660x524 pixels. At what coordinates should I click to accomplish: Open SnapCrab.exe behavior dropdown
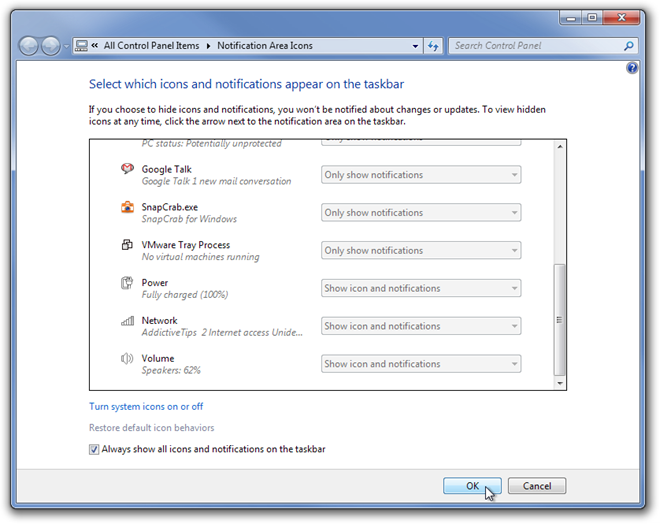click(x=421, y=213)
